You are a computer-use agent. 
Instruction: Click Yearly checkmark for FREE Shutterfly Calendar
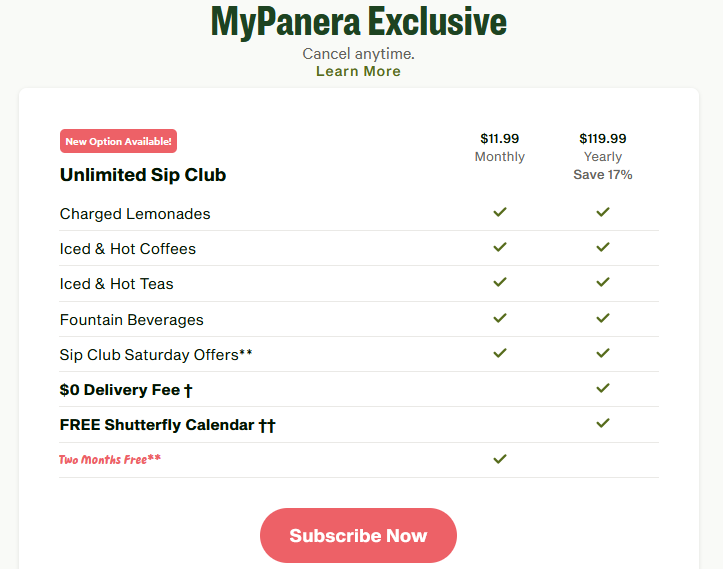603,423
